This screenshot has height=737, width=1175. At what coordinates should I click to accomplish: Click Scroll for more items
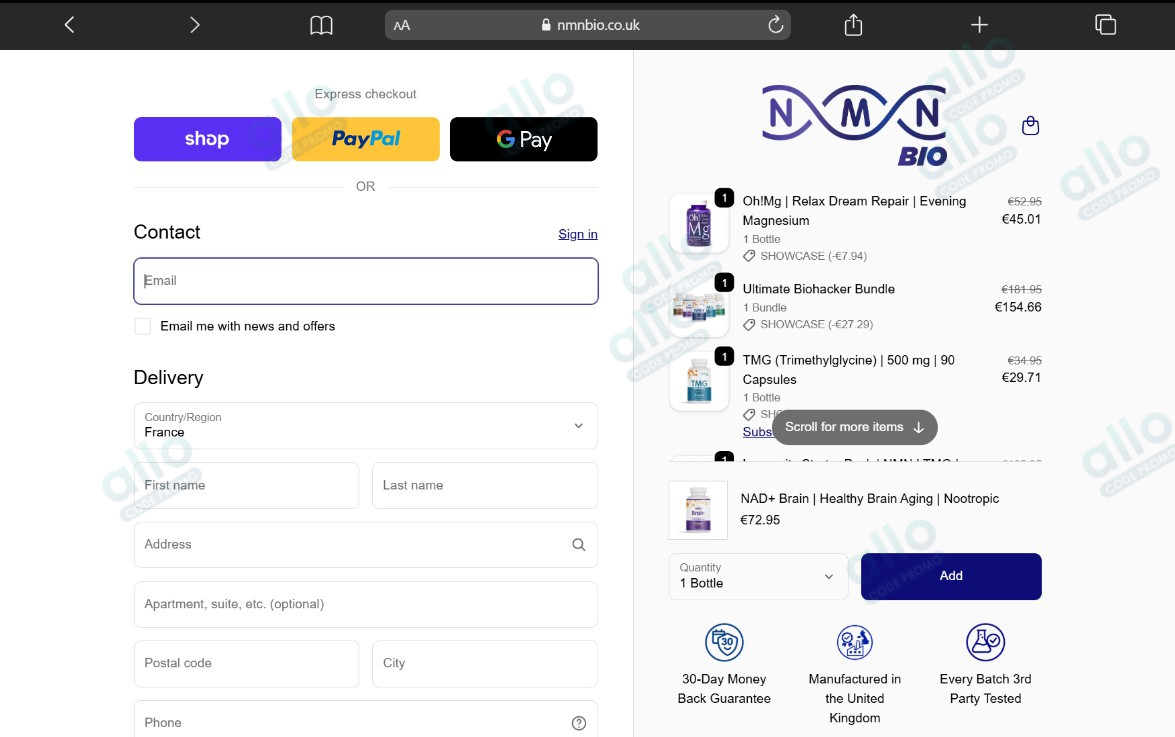tap(854, 427)
